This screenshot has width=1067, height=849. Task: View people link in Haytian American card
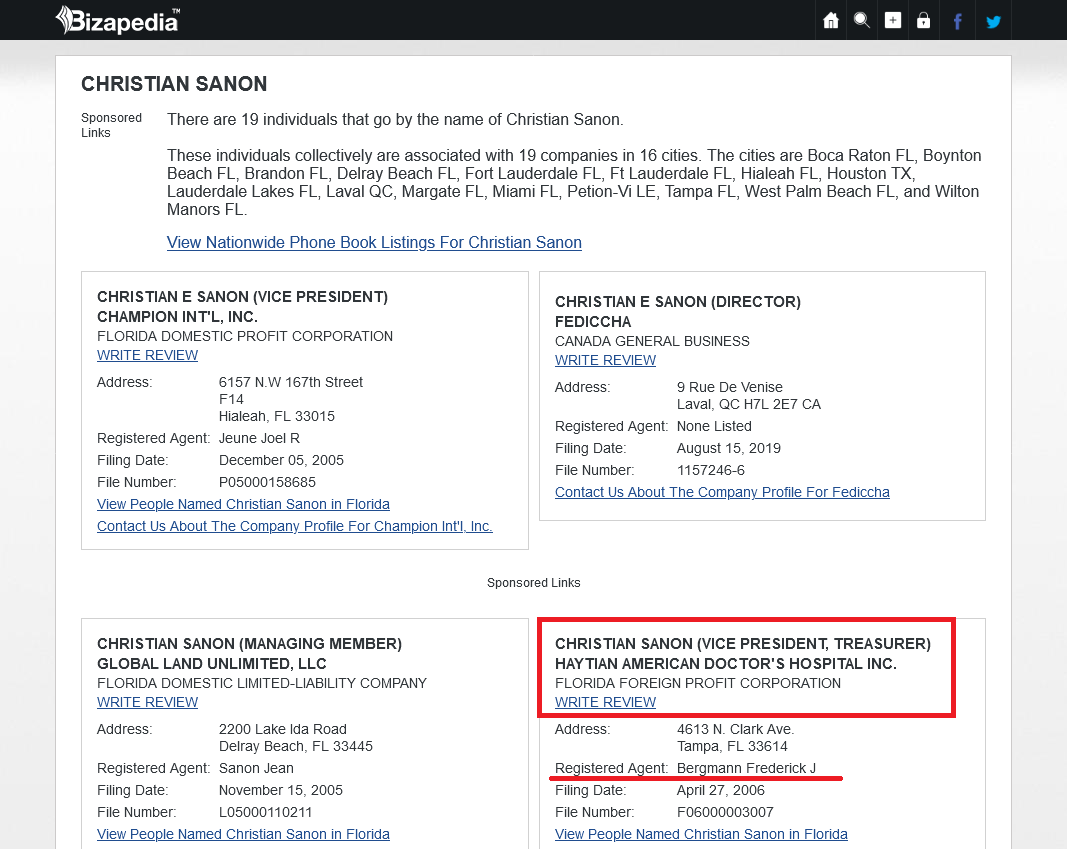[x=702, y=834]
